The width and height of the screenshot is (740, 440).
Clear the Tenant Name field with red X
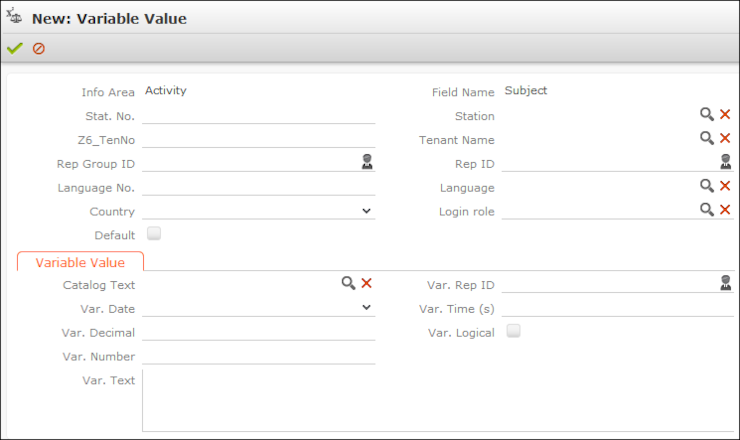725,139
